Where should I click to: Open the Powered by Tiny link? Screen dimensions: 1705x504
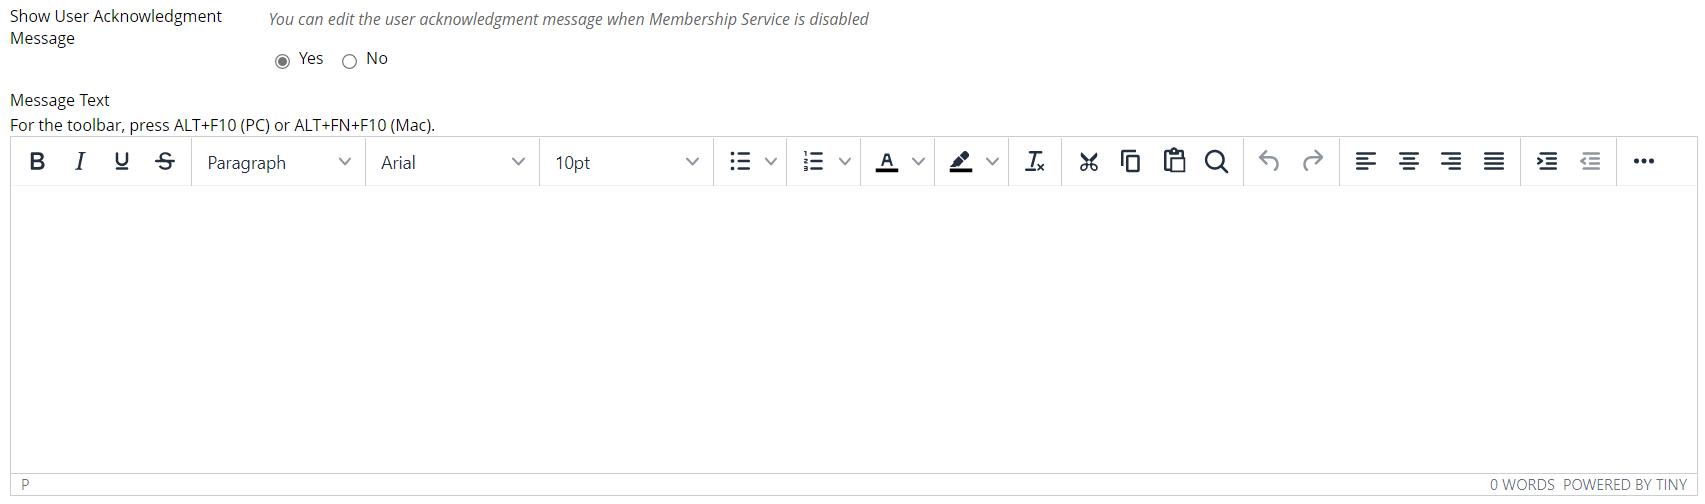1625,485
